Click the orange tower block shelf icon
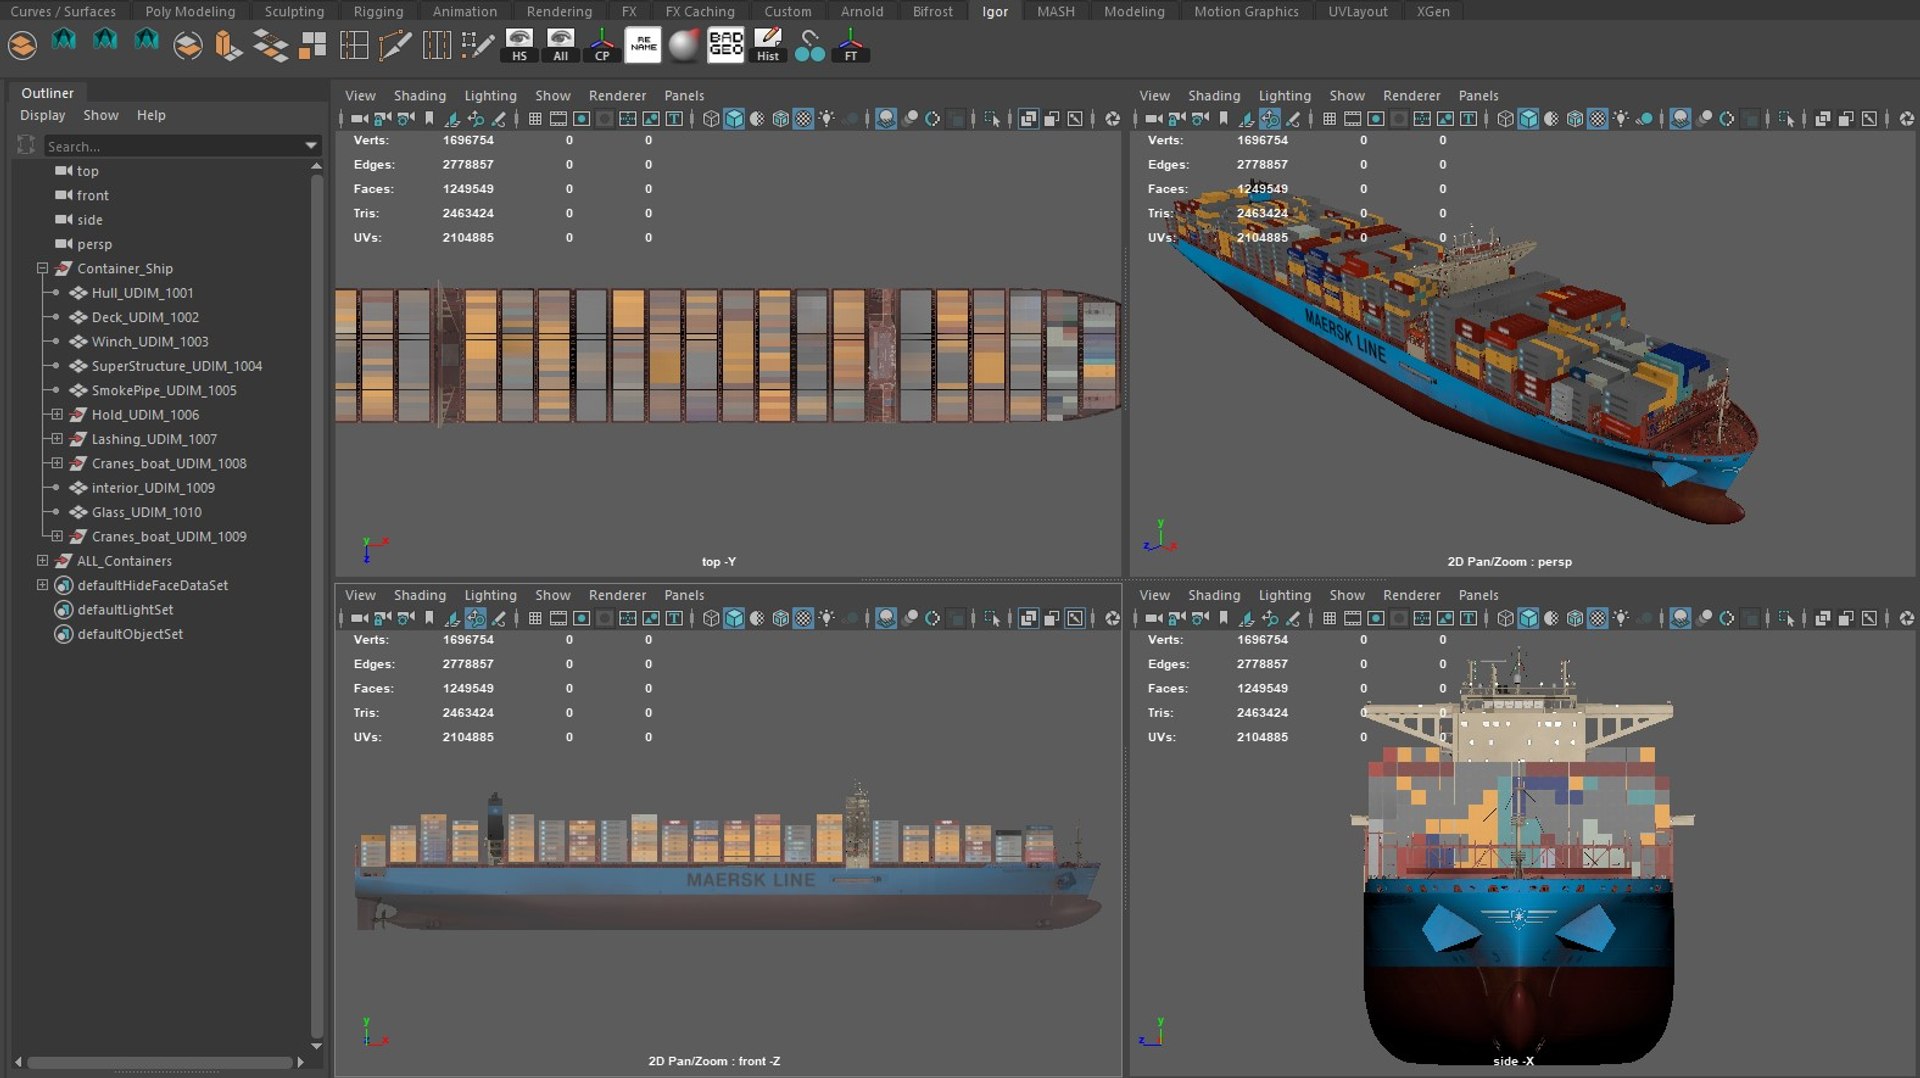 [x=229, y=46]
